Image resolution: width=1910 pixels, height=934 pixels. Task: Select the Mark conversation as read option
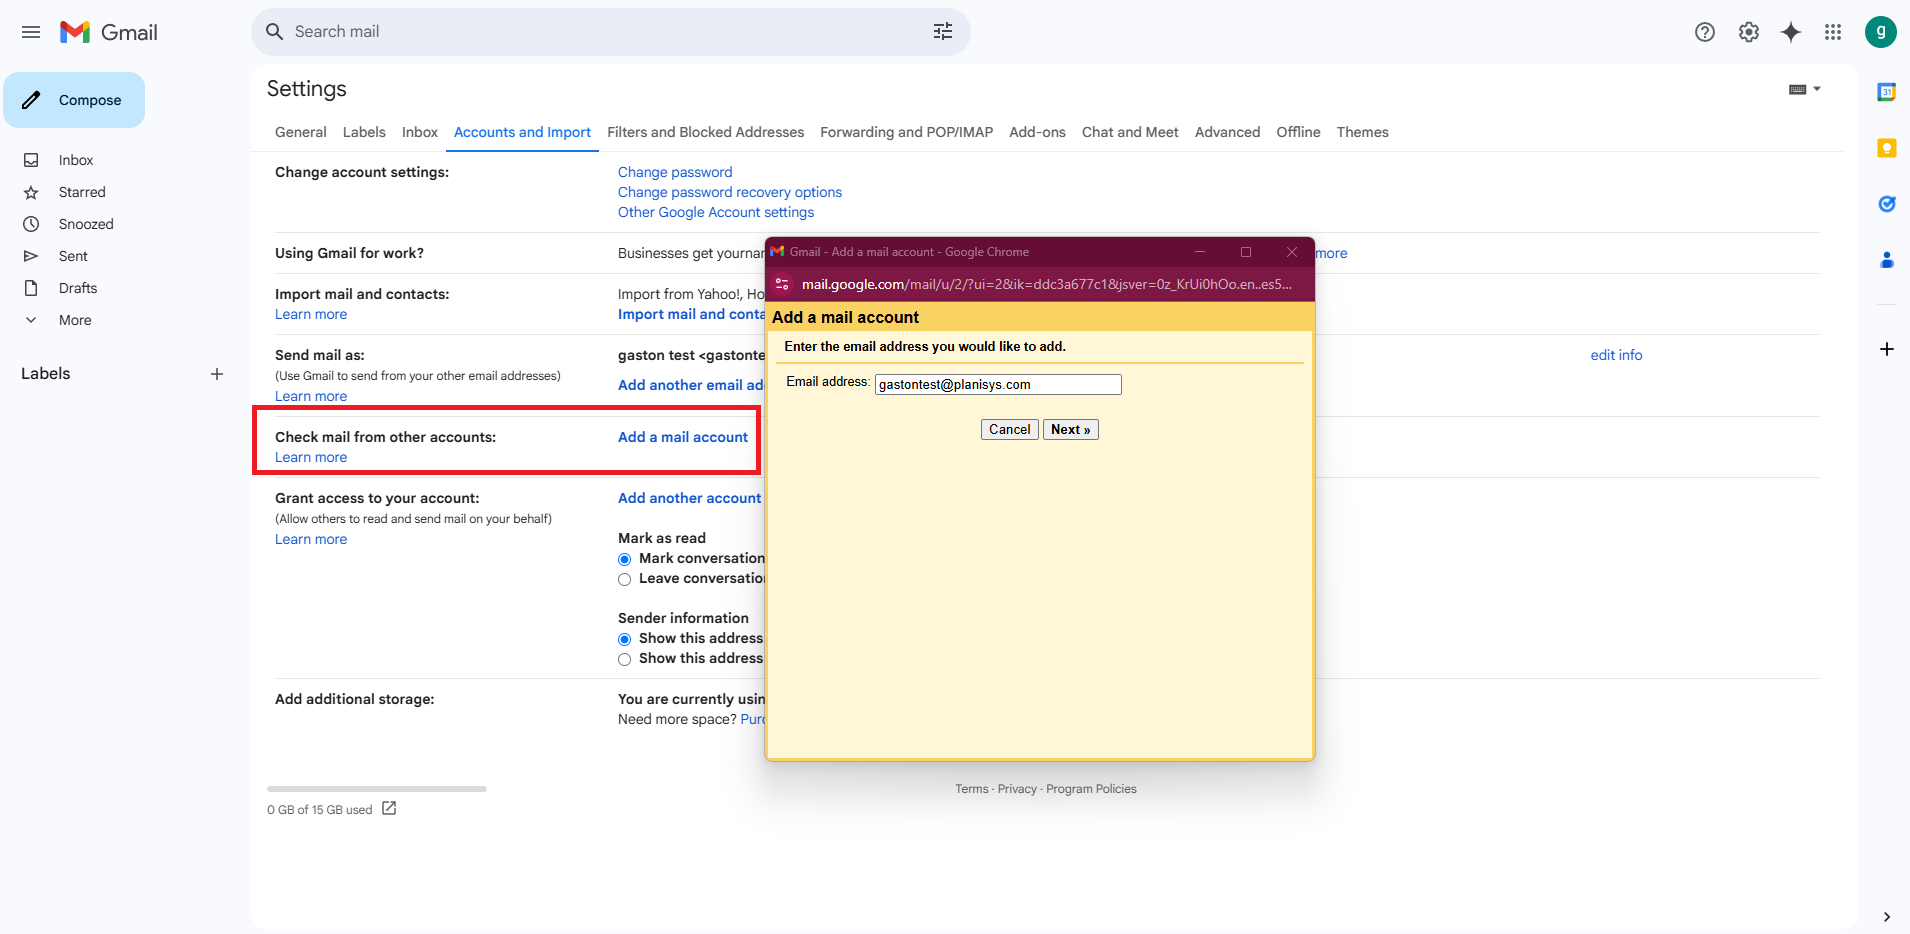coord(625,559)
